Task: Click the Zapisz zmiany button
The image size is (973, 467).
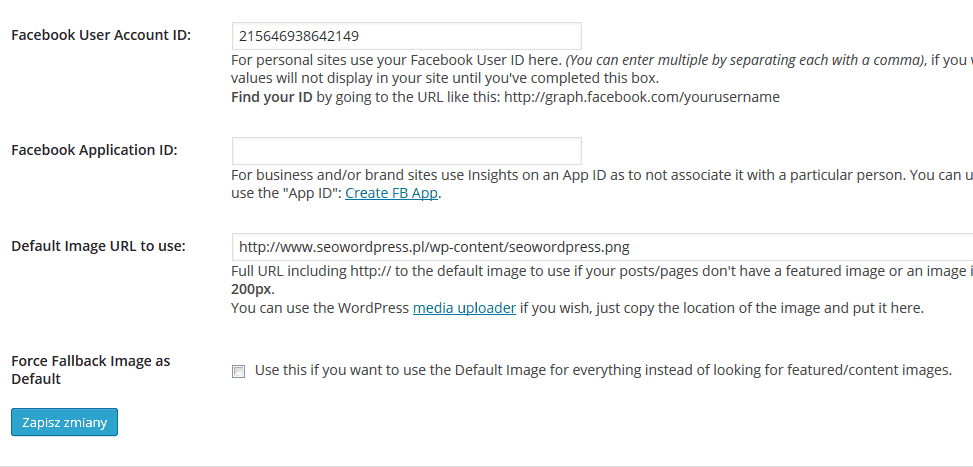Action: (x=65, y=422)
